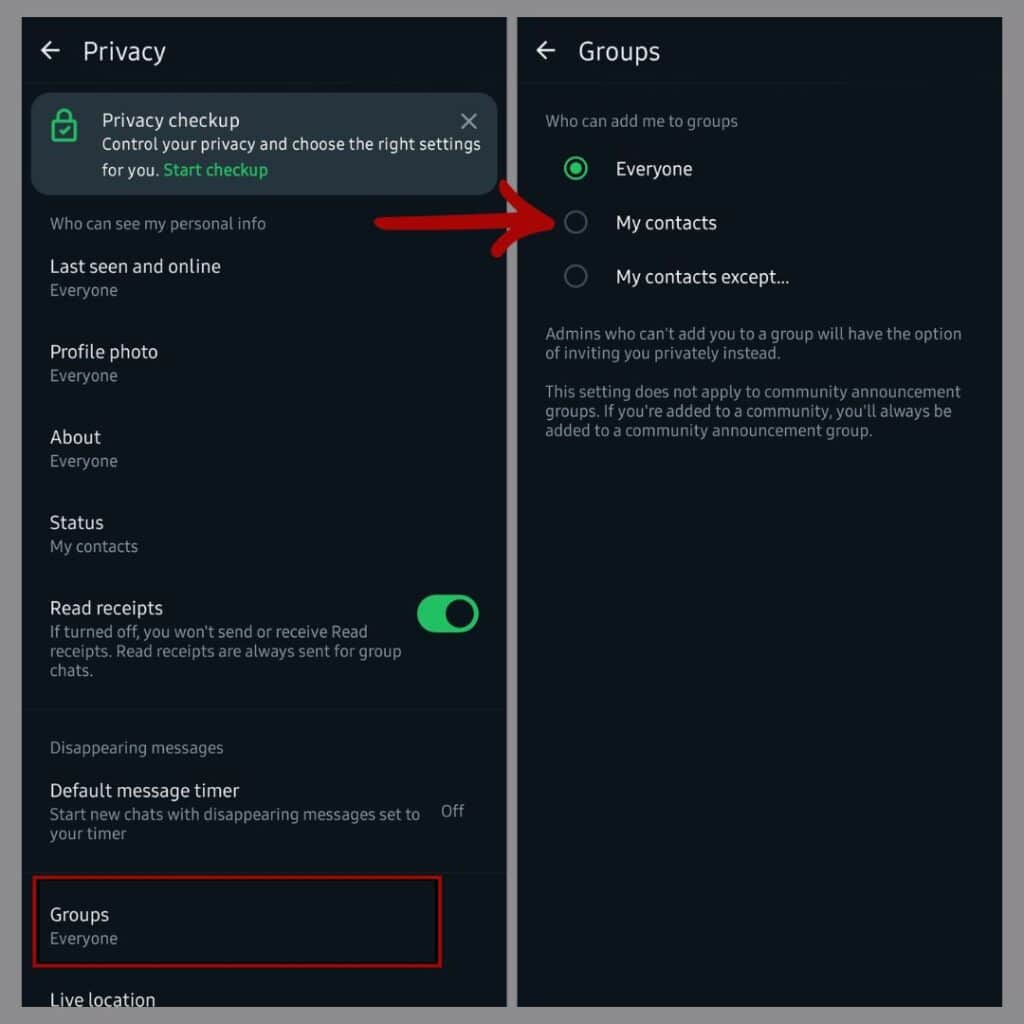
Task: Tap the Privacy checkup lock icon
Action: [x=64, y=125]
